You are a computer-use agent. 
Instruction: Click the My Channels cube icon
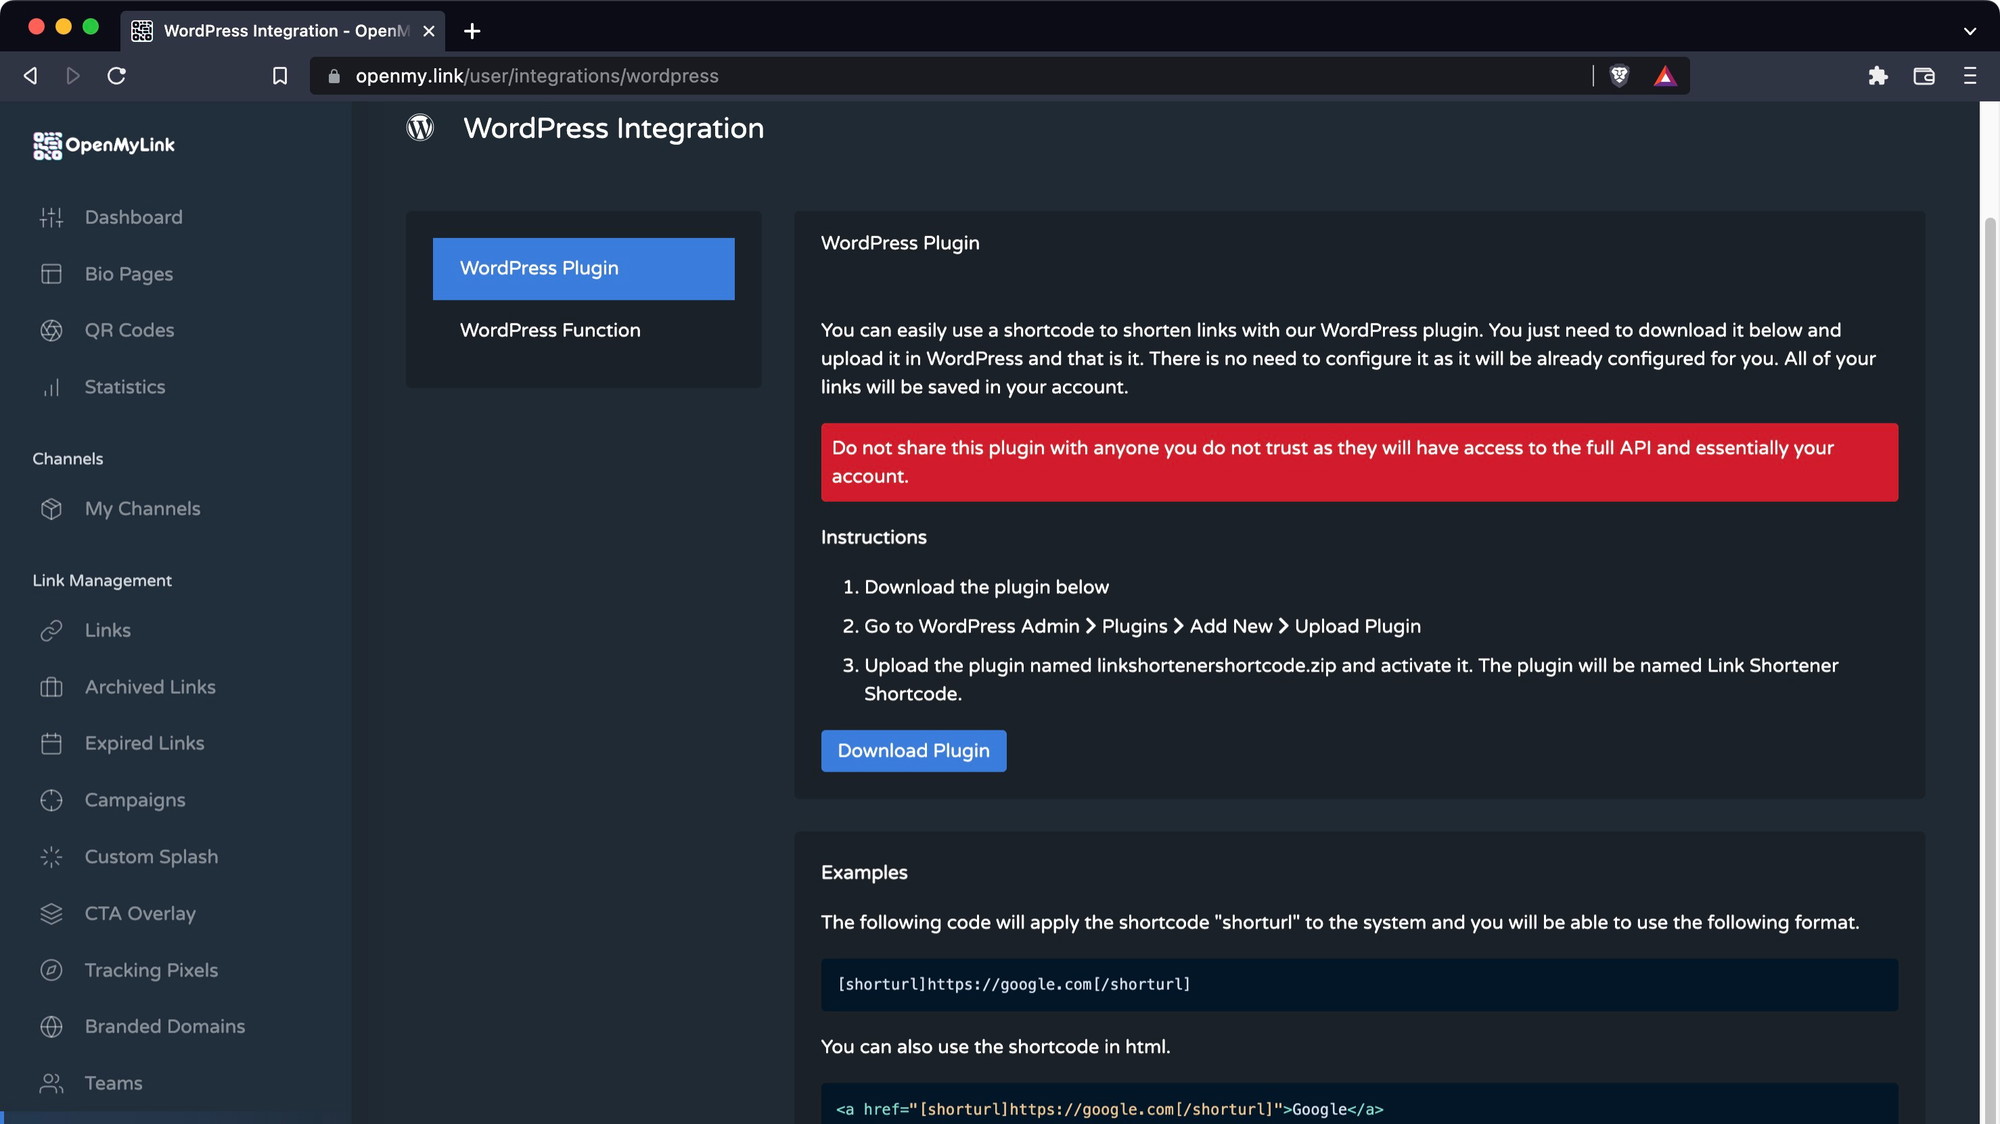(x=52, y=509)
